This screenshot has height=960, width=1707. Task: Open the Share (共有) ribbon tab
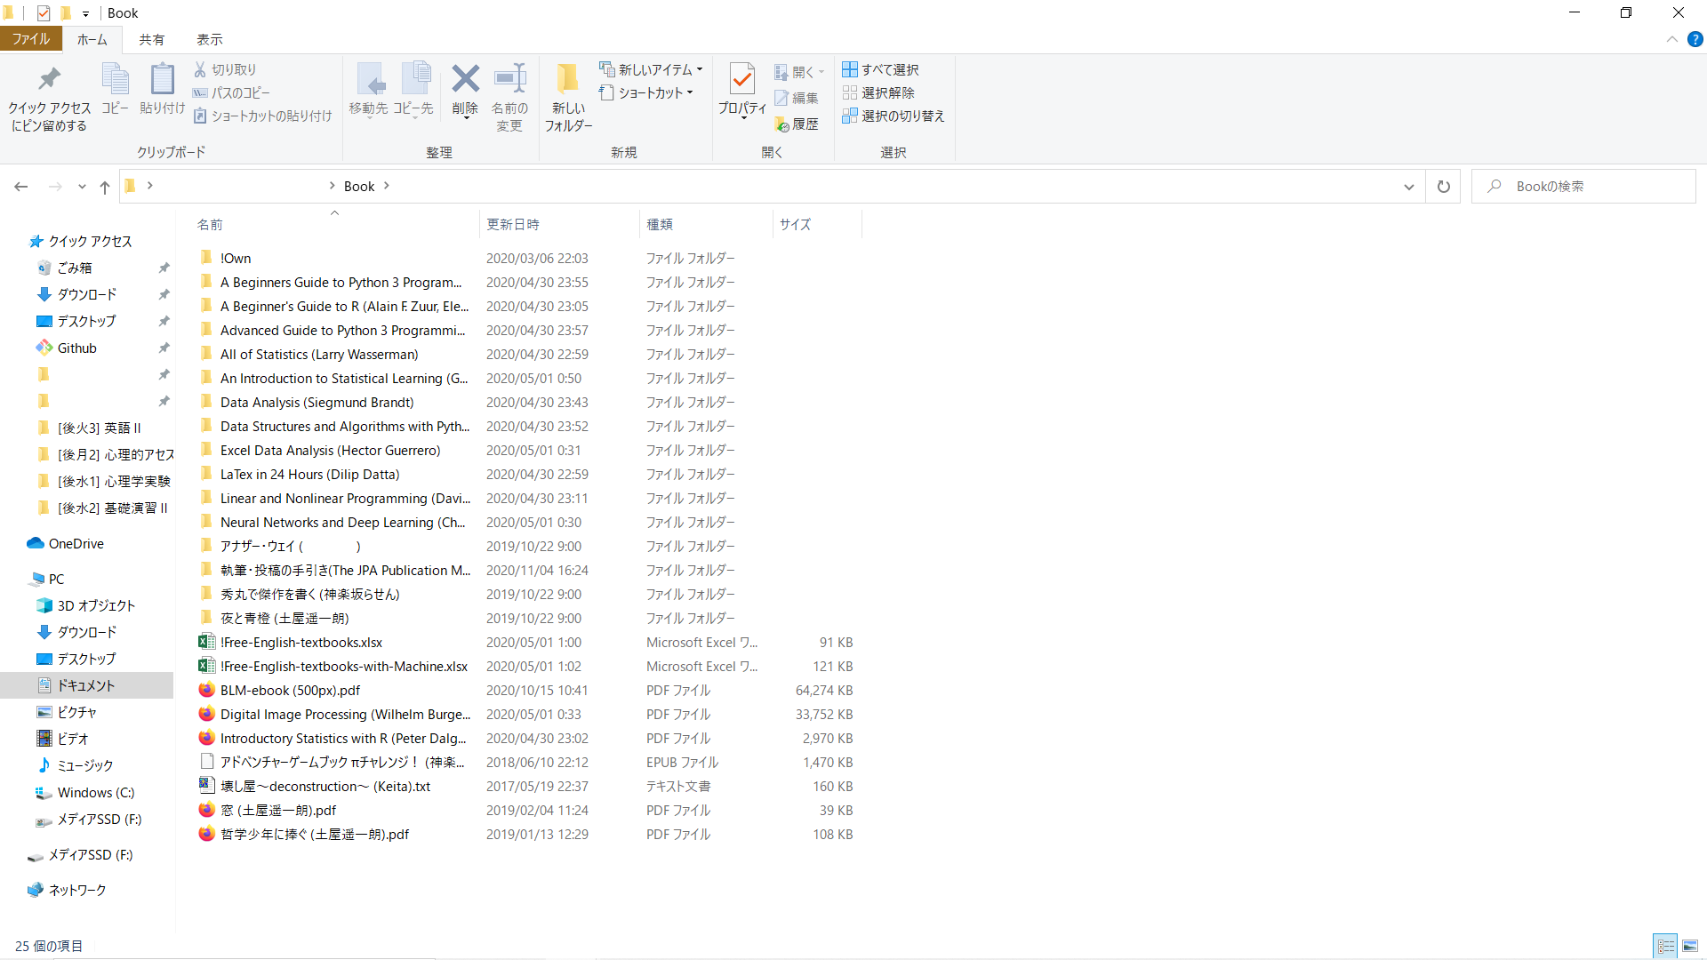click(x=152, y=39)
